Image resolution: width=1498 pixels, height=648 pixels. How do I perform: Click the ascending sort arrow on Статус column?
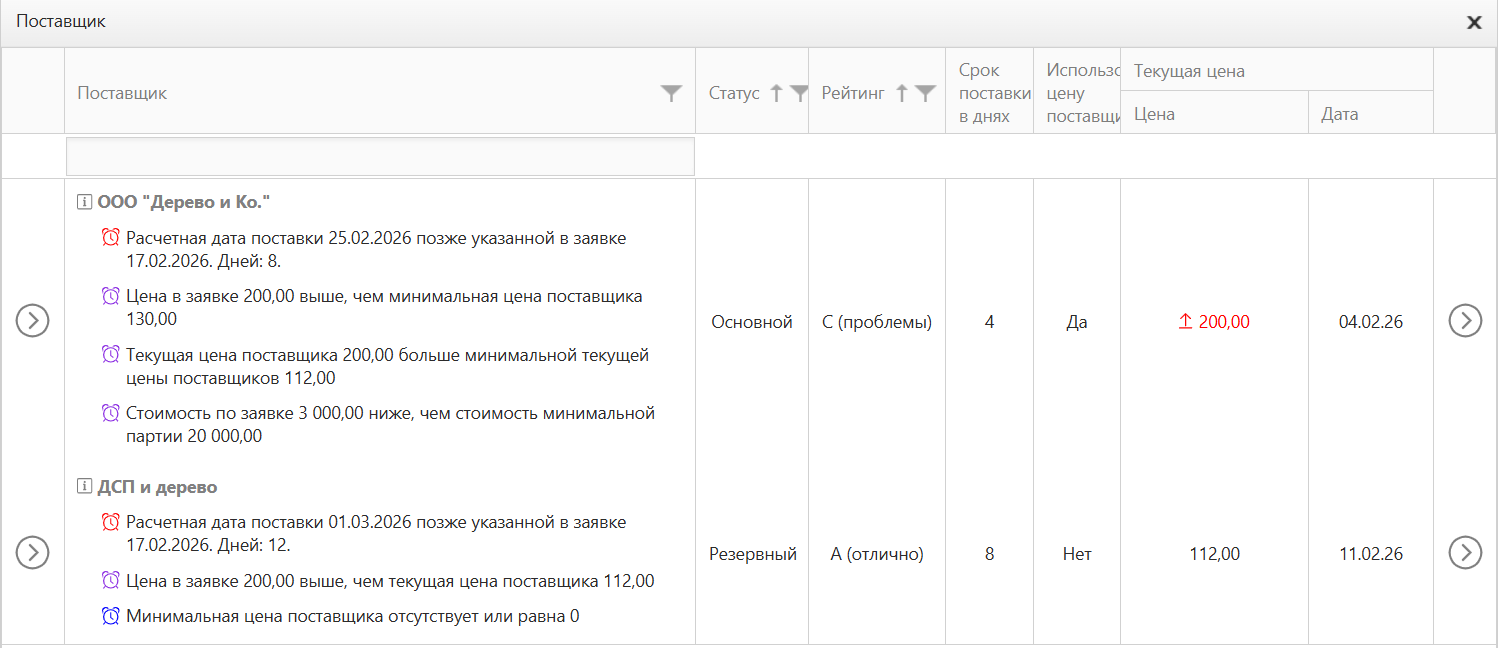[x=775, y=92]
